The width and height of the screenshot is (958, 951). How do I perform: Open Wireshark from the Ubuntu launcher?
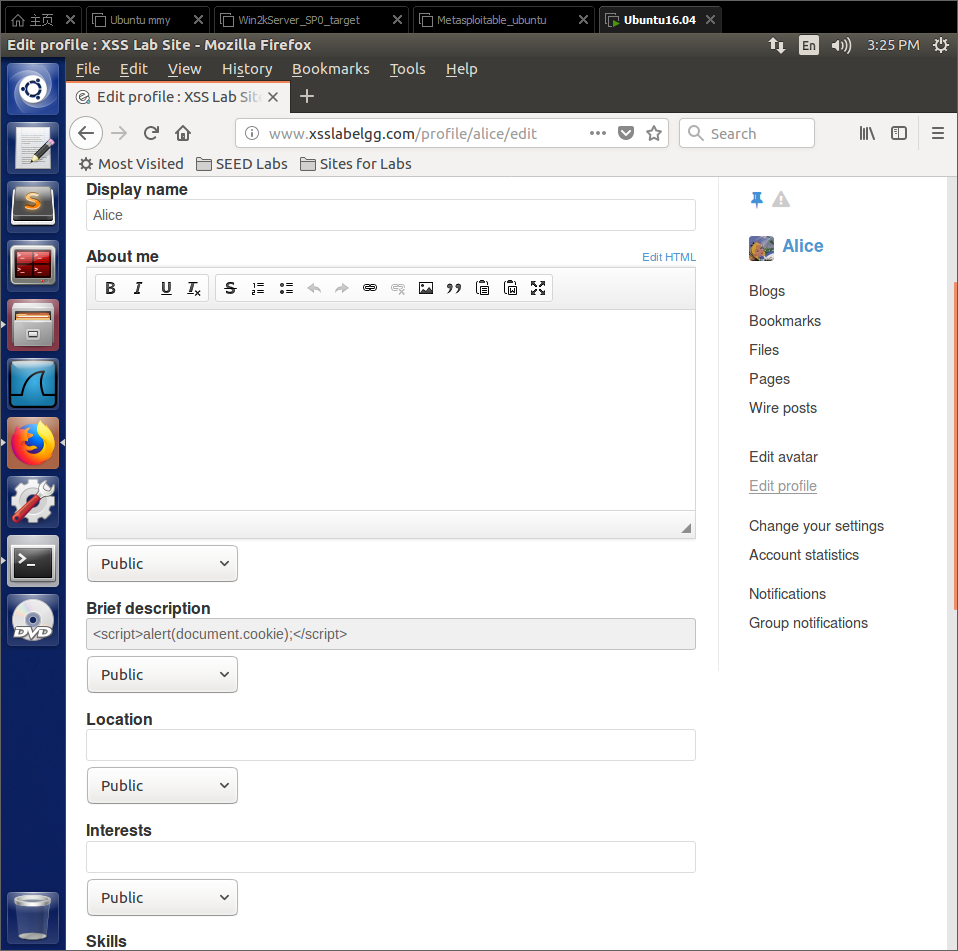(34, 384)
